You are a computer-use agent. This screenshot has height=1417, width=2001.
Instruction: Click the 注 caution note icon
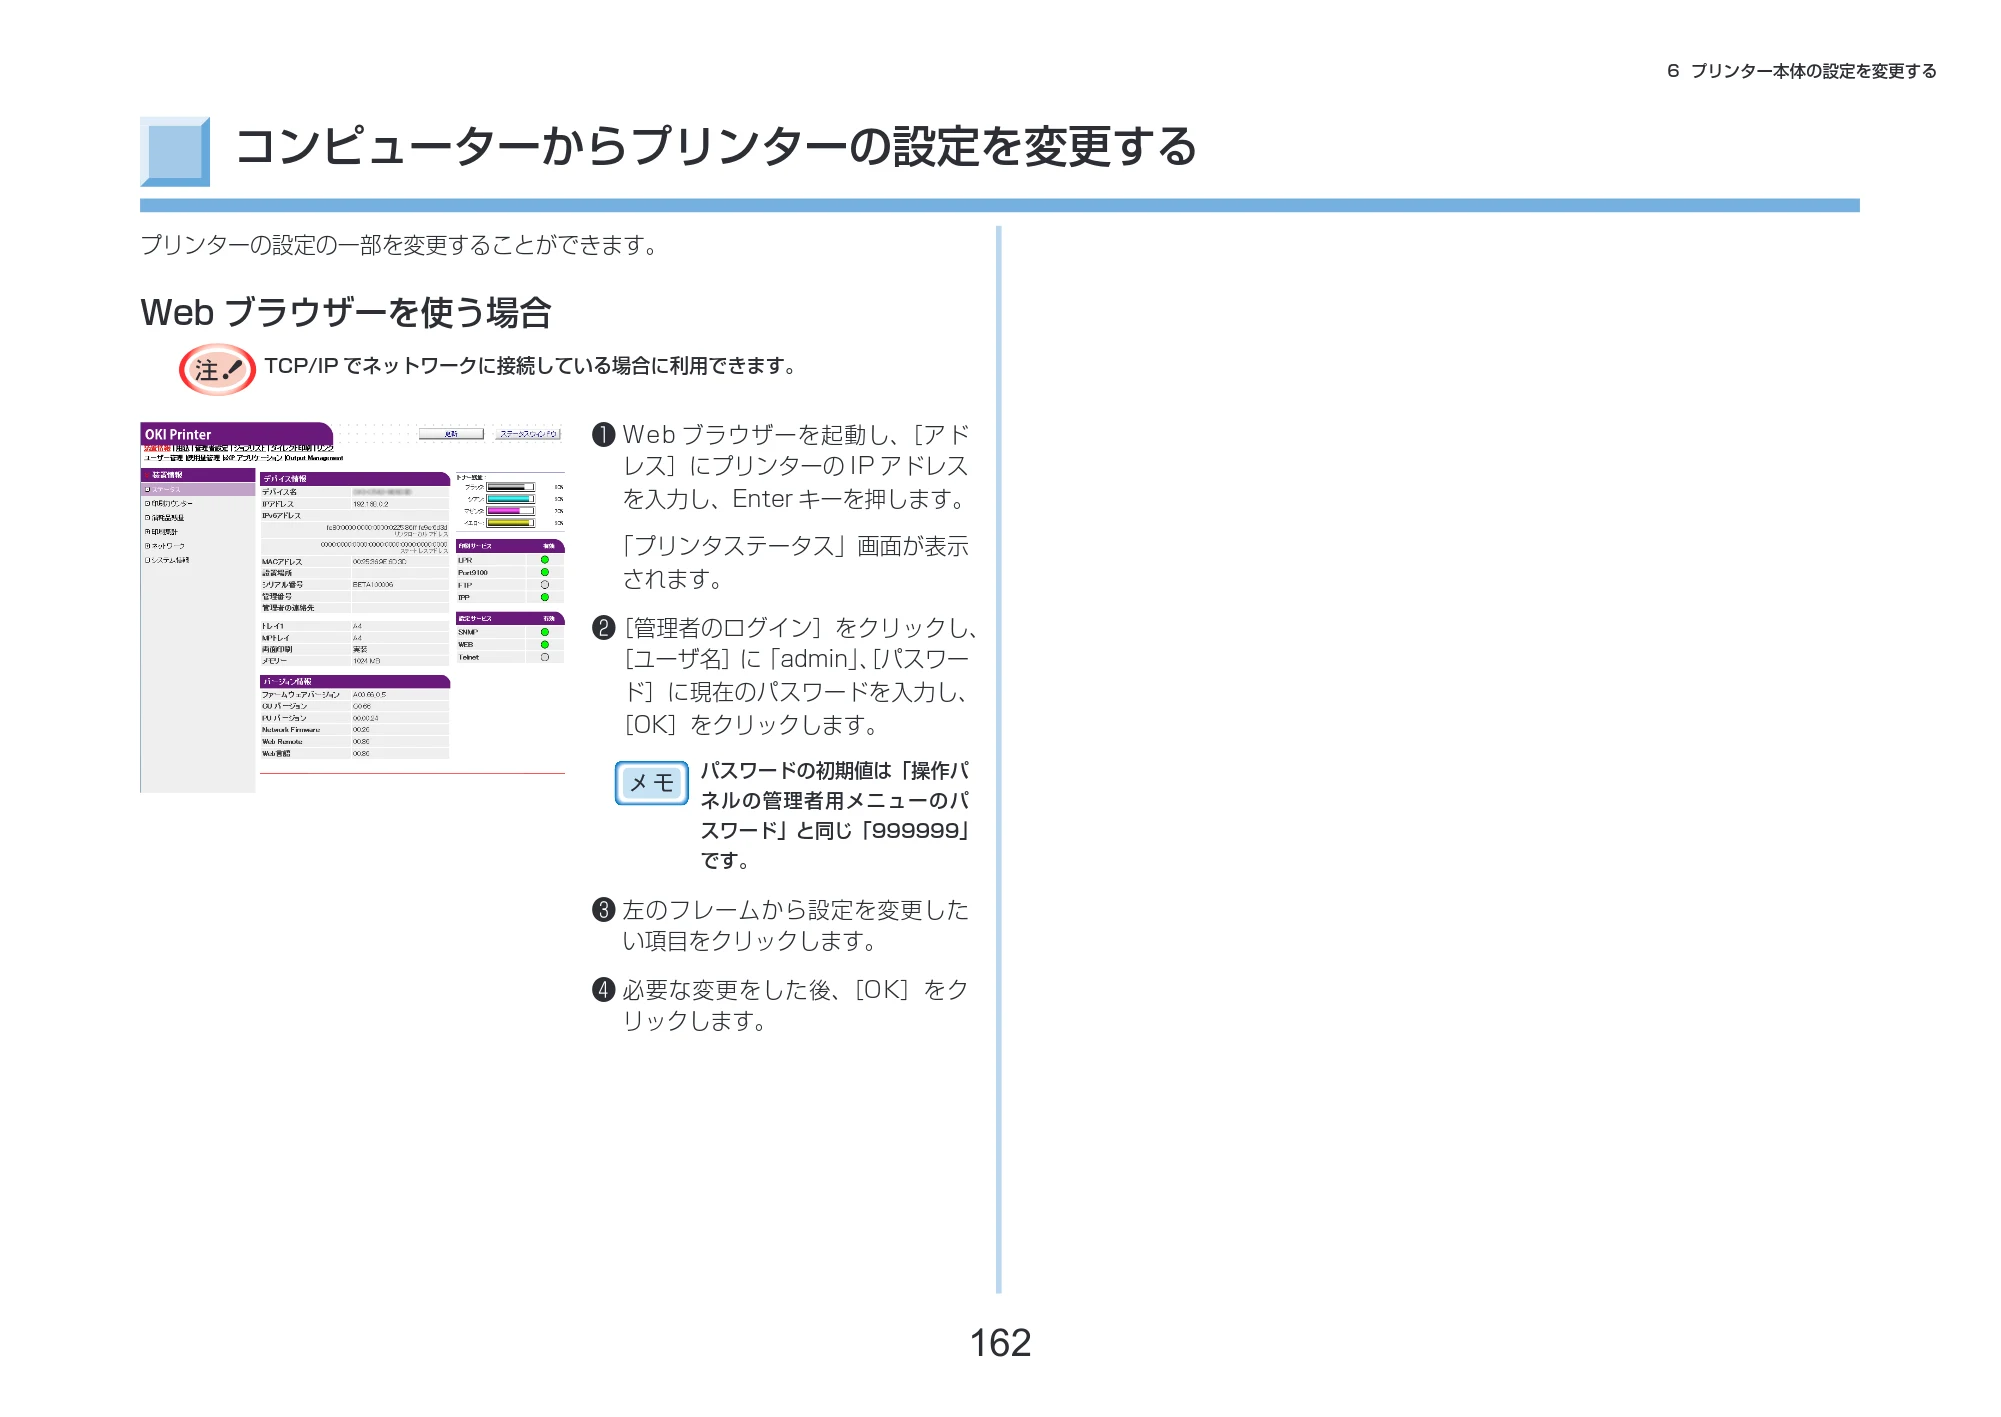(217, 369)
